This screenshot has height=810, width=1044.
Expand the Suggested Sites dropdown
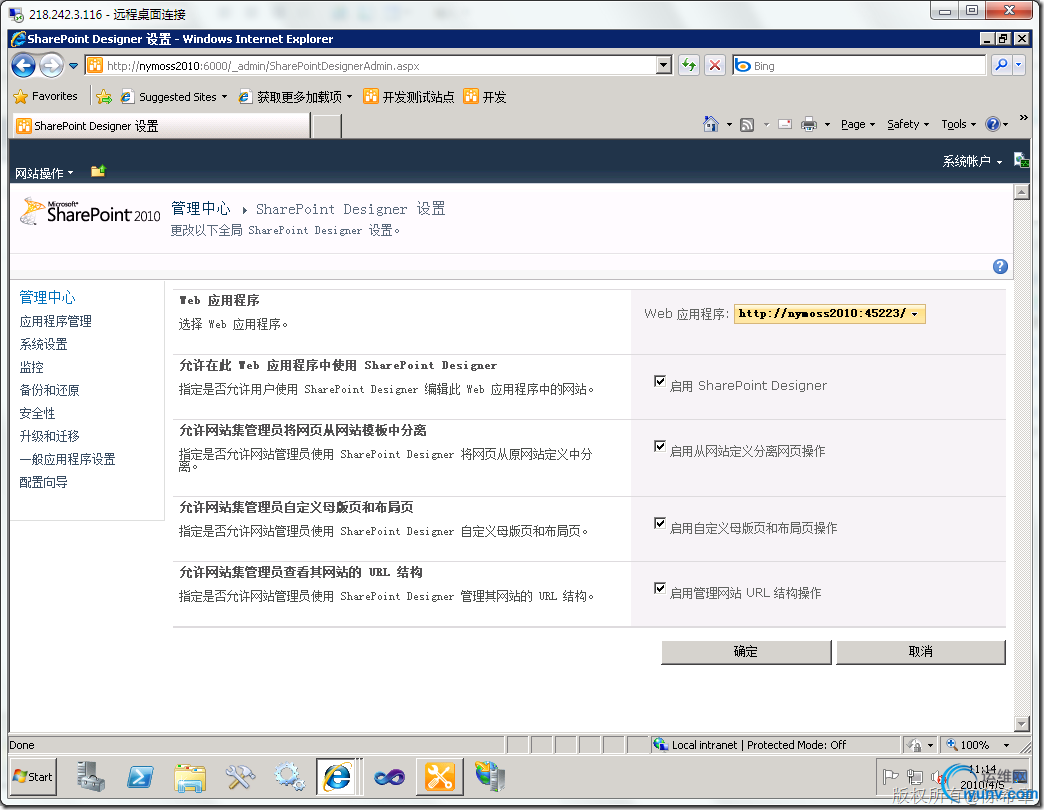pos(224,97)
